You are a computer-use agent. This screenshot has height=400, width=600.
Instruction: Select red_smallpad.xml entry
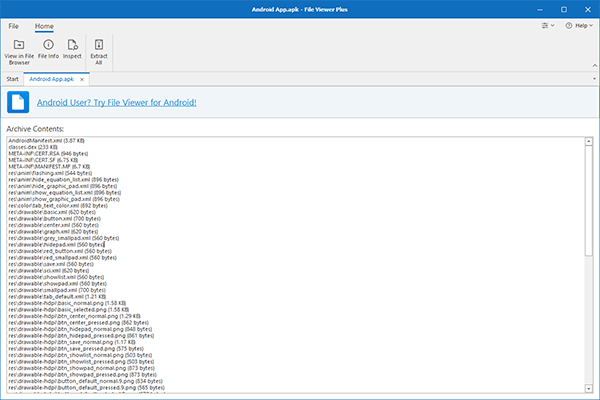[62, 258]
